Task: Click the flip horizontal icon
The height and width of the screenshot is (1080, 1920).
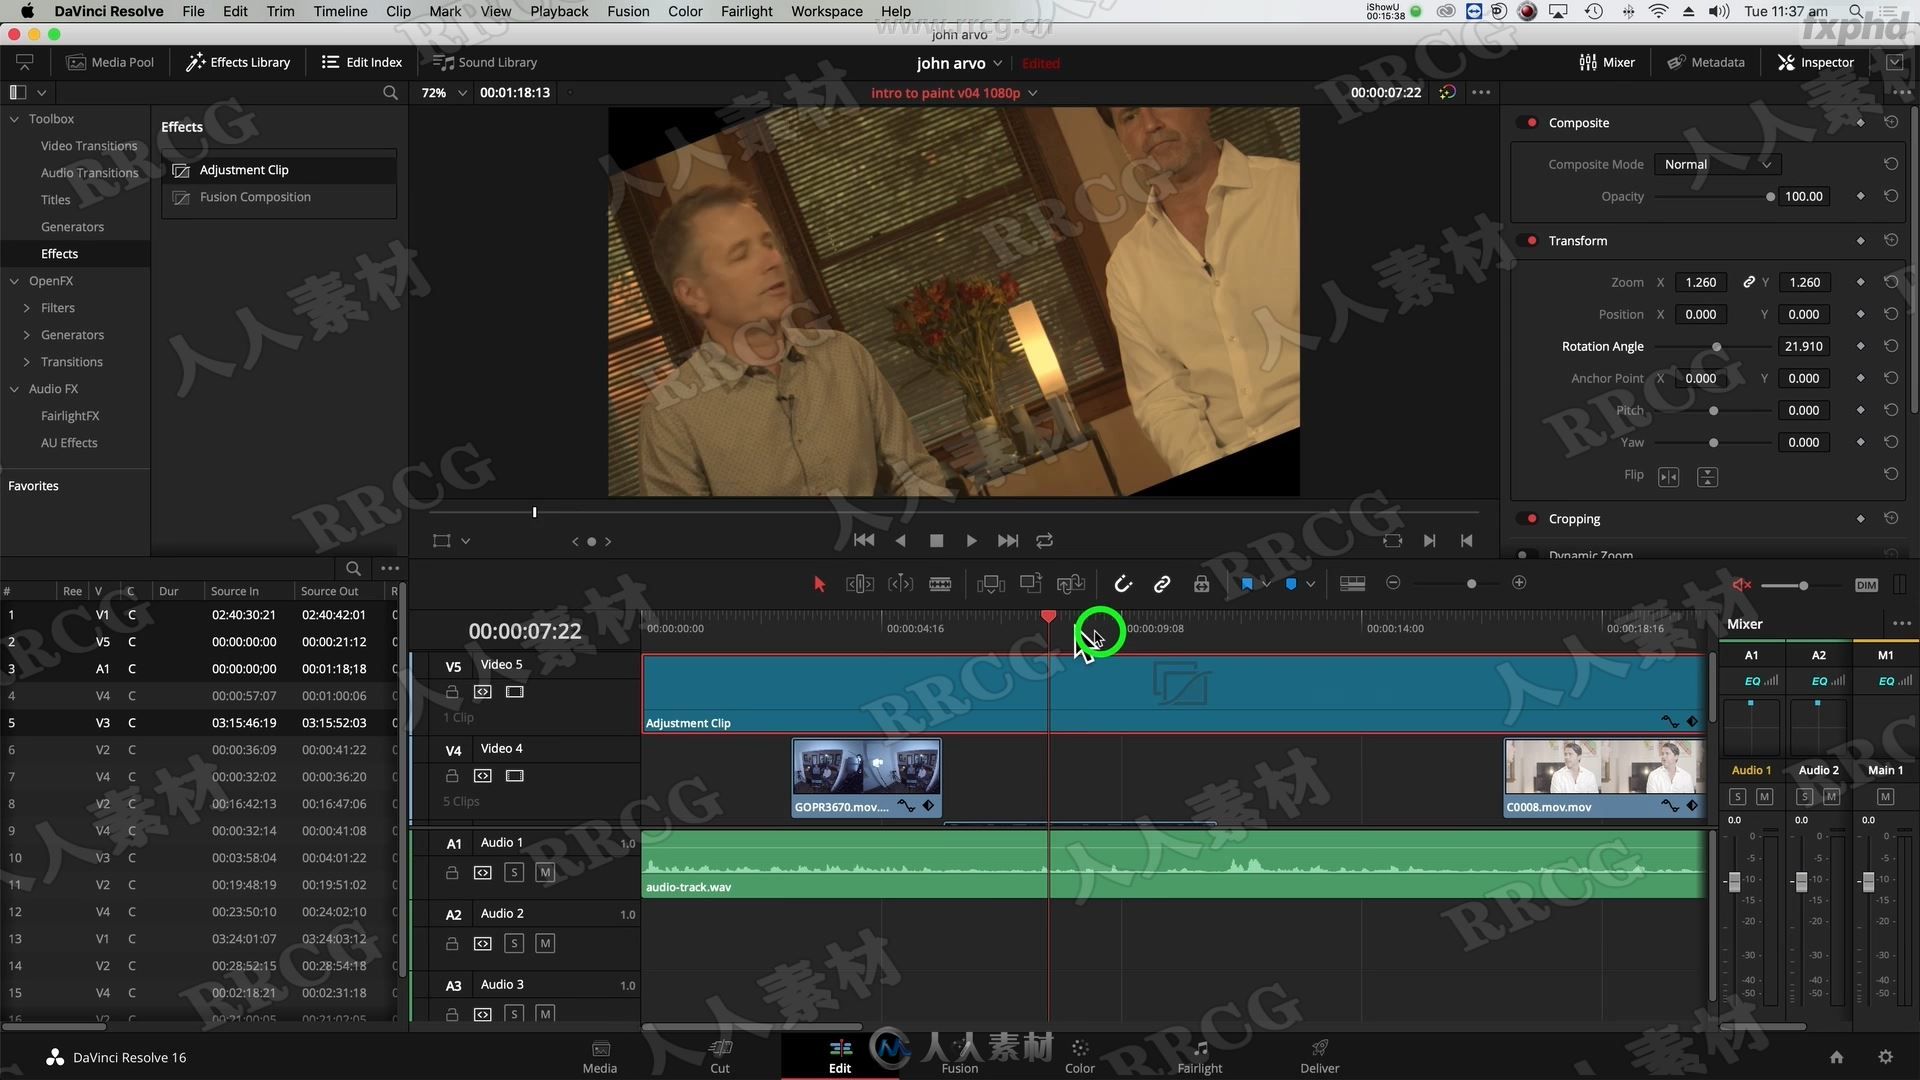Action: (x=1668, y=477)
